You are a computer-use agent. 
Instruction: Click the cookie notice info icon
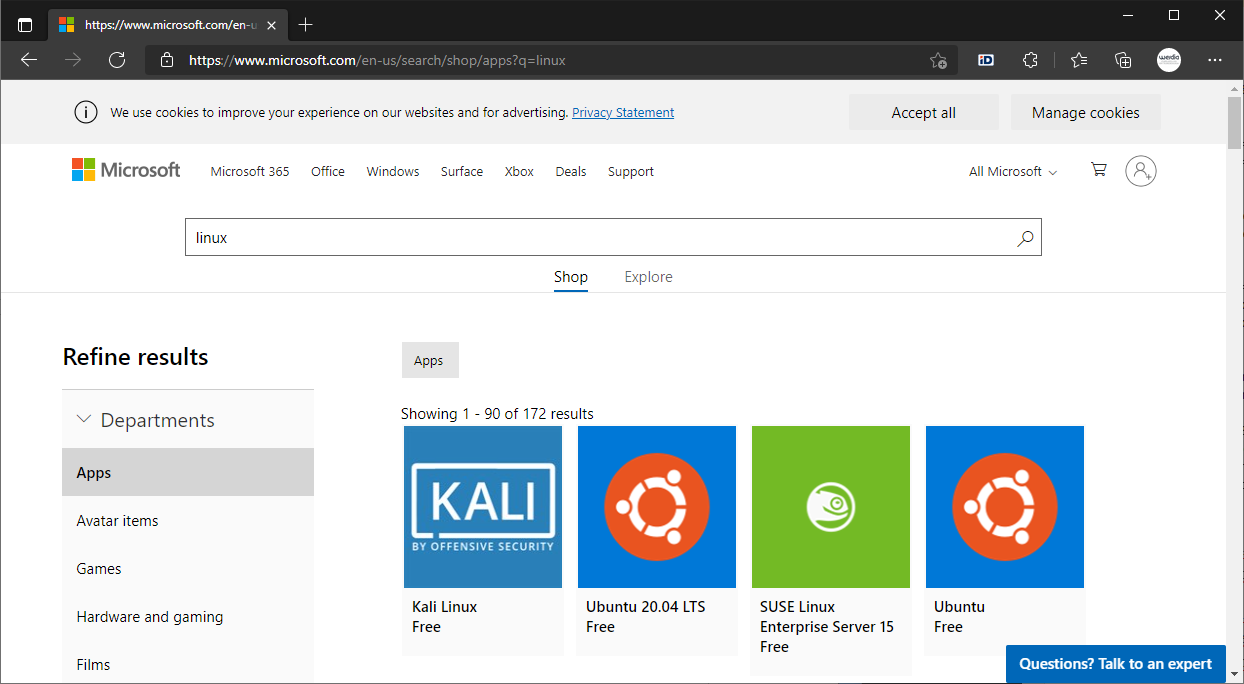pyautogui.click(x=86, y=112)
